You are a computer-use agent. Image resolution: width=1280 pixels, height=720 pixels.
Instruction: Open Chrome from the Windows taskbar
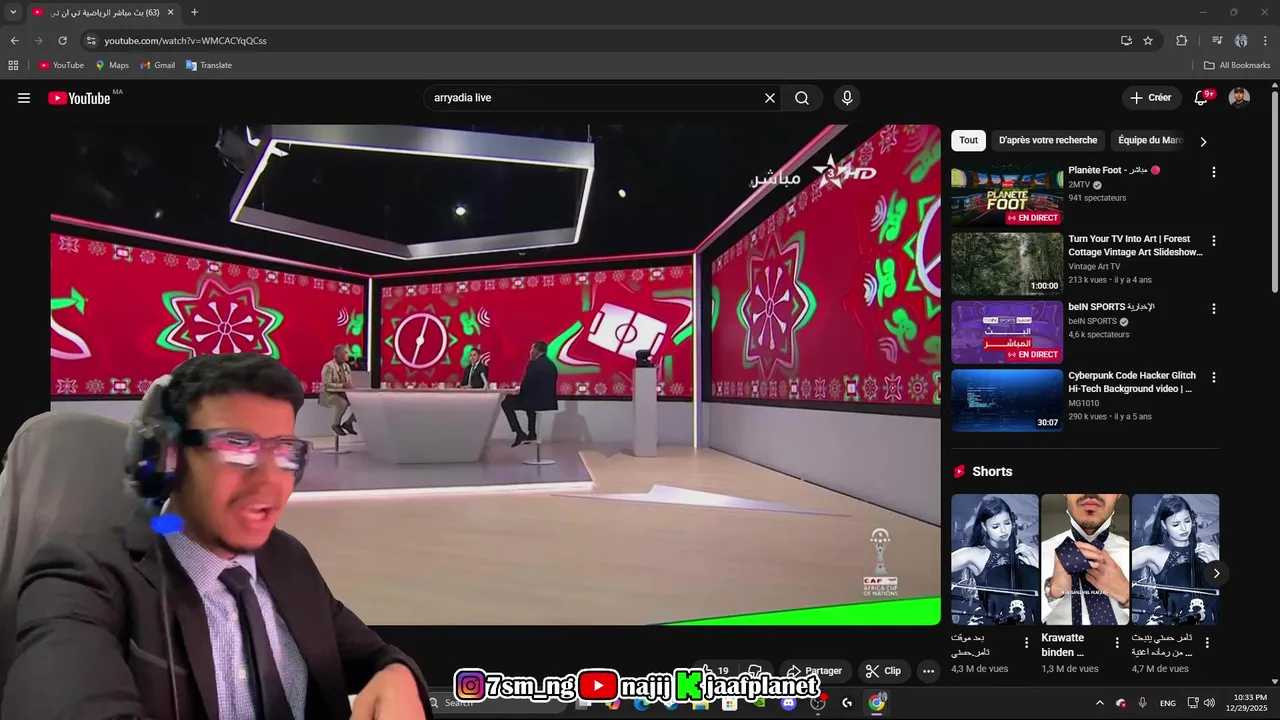click(877, 703)
